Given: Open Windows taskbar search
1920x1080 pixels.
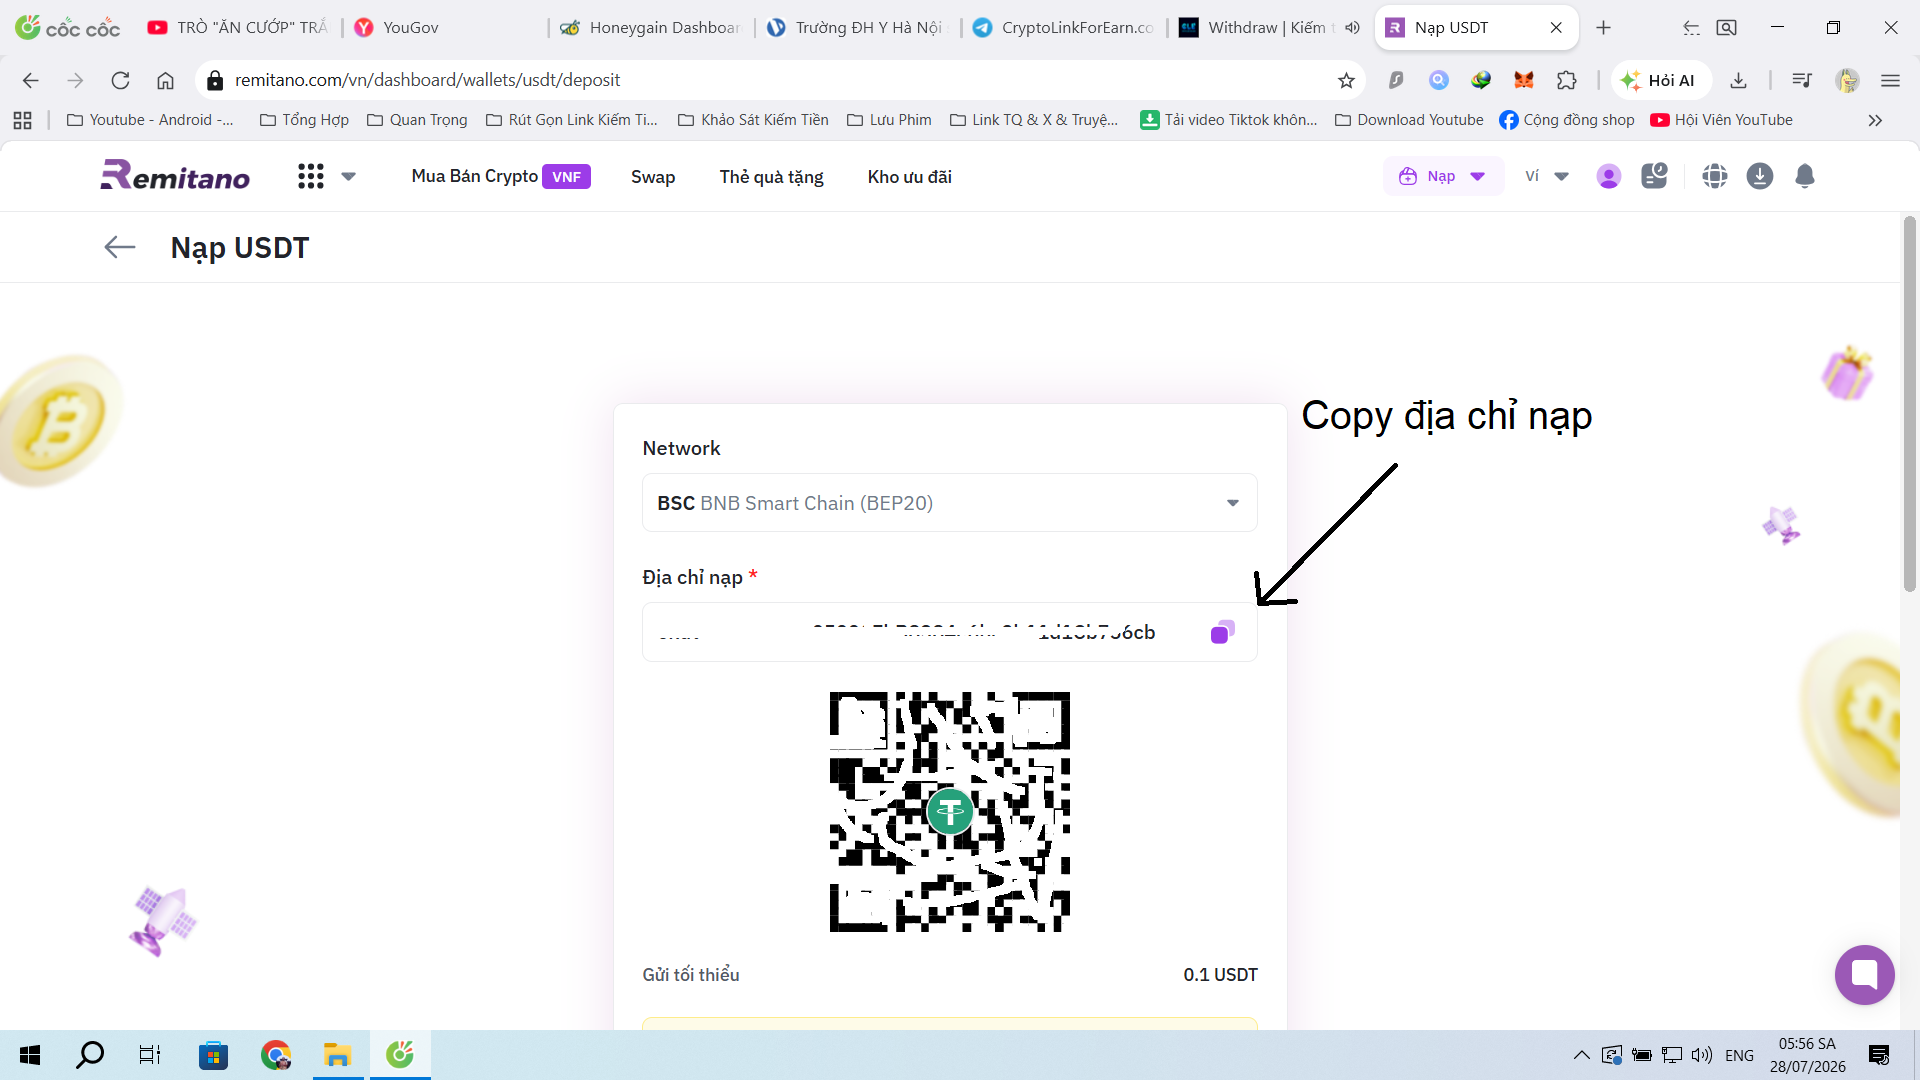Looking at the screenshot, I should point(90,1055).
